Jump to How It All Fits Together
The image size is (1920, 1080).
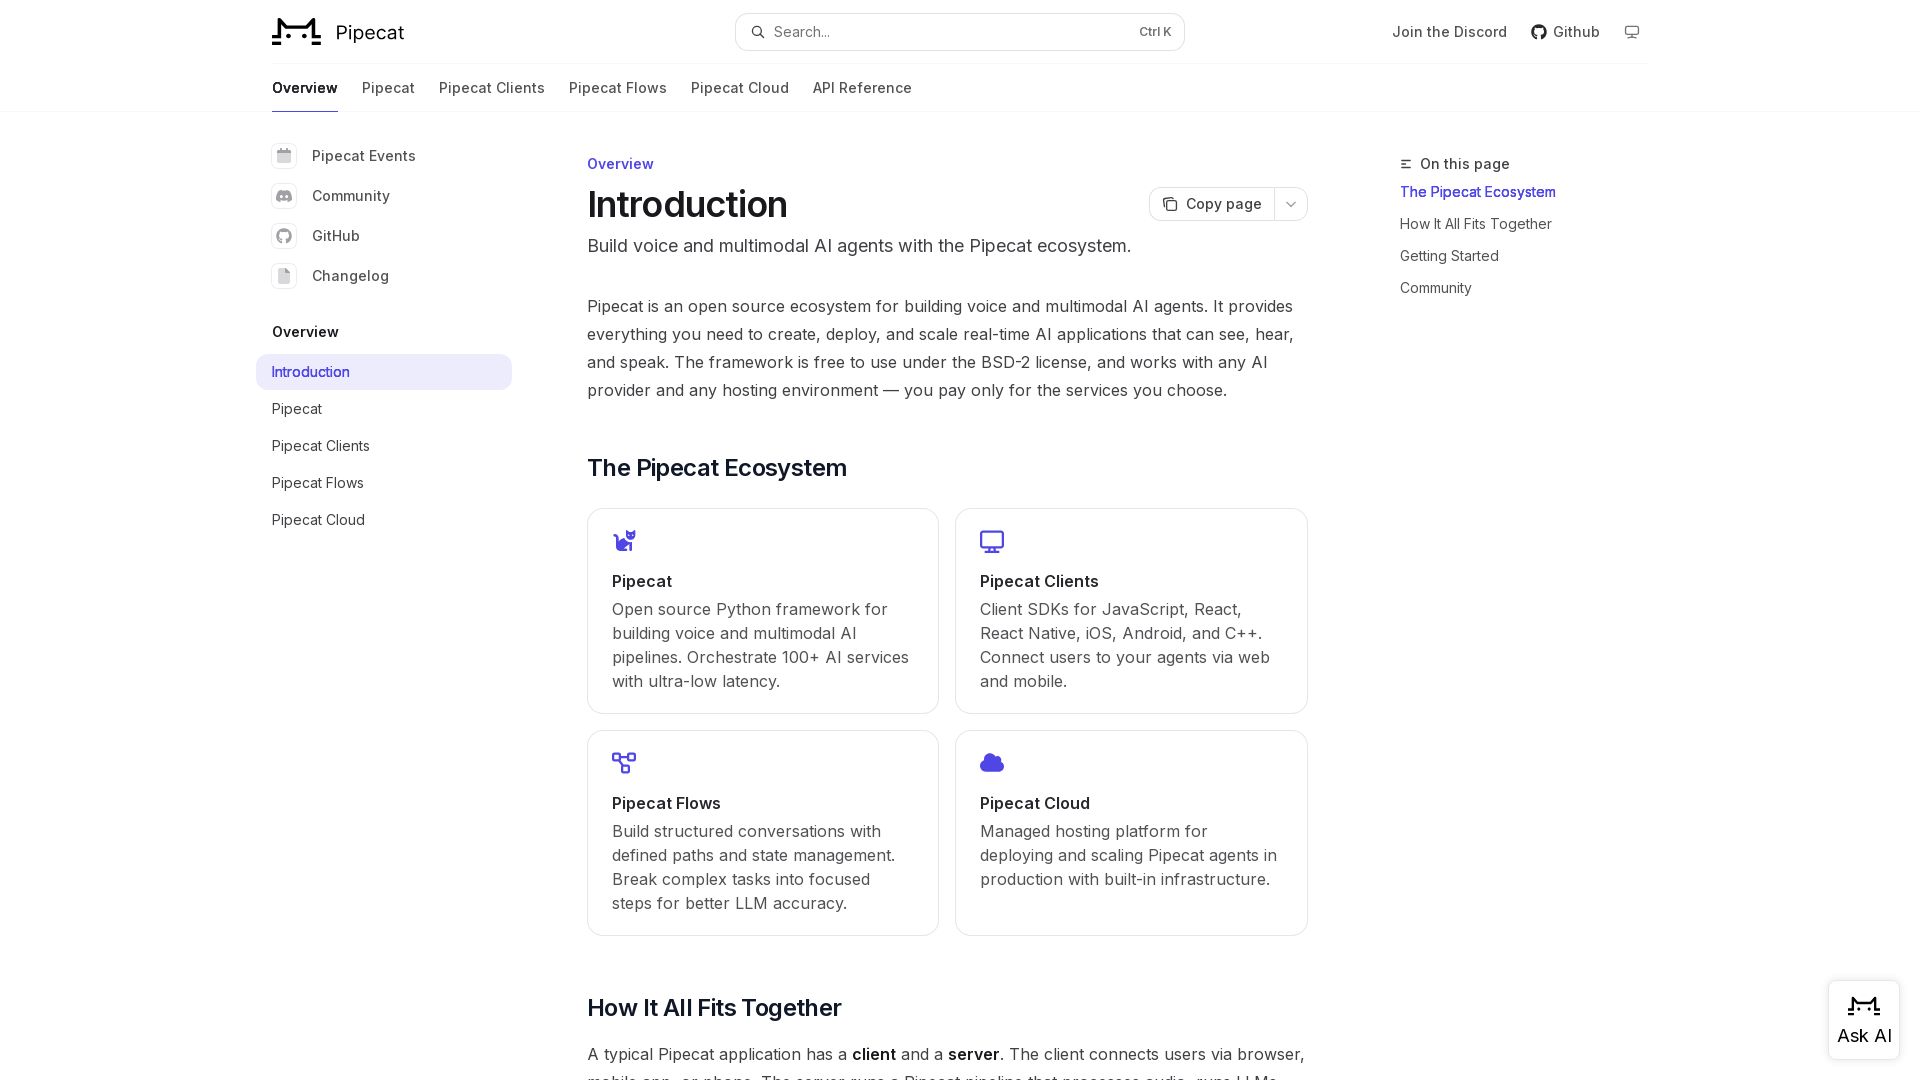tap(1476, 224)
